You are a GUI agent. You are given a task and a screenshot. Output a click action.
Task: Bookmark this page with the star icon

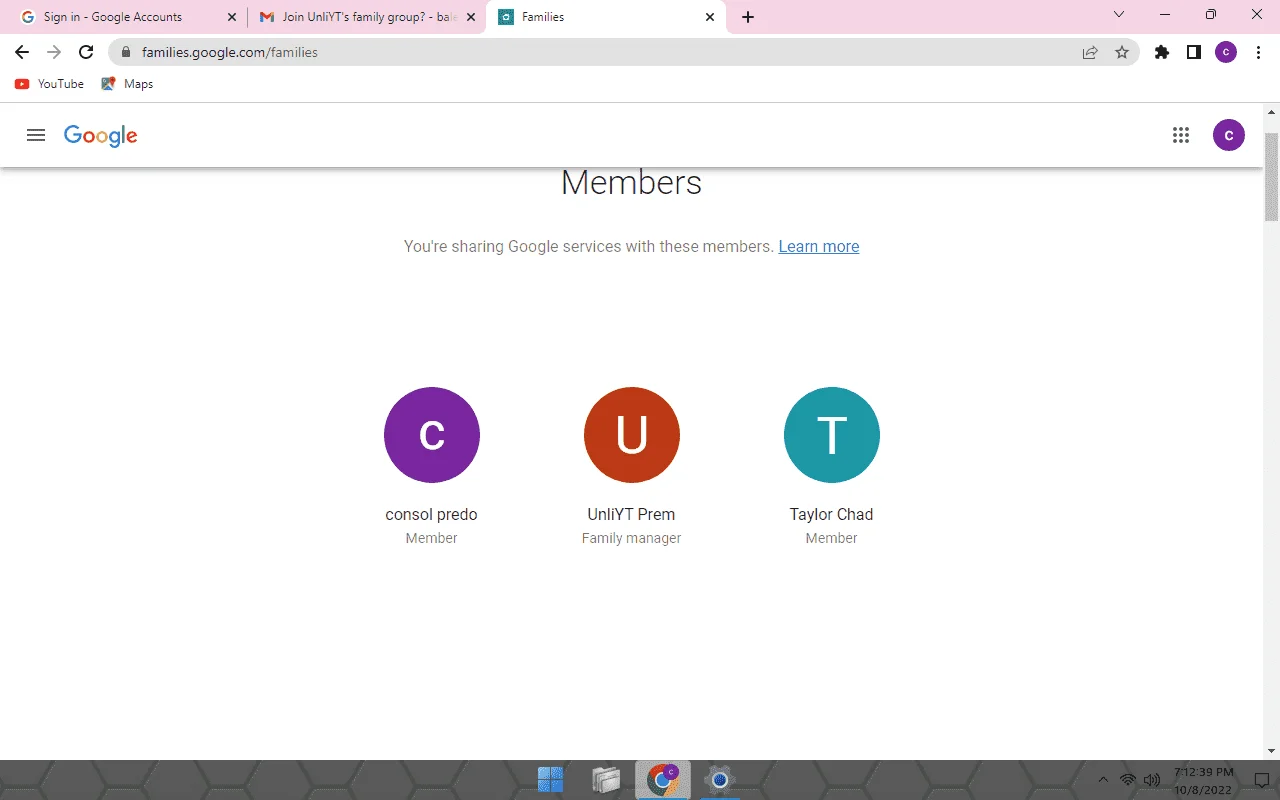pos(1122,52)
